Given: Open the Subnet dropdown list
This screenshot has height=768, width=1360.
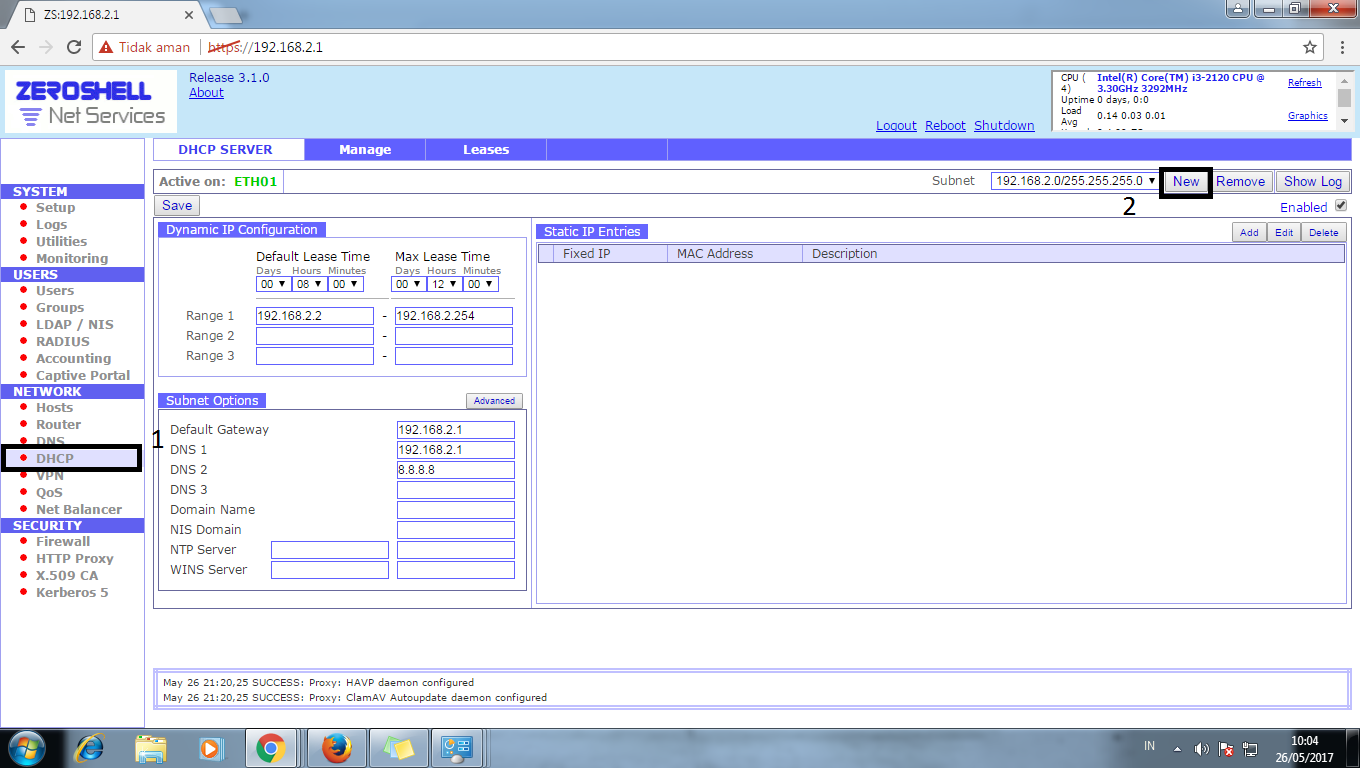Looking at the screenshot, I should [1151, 181].
